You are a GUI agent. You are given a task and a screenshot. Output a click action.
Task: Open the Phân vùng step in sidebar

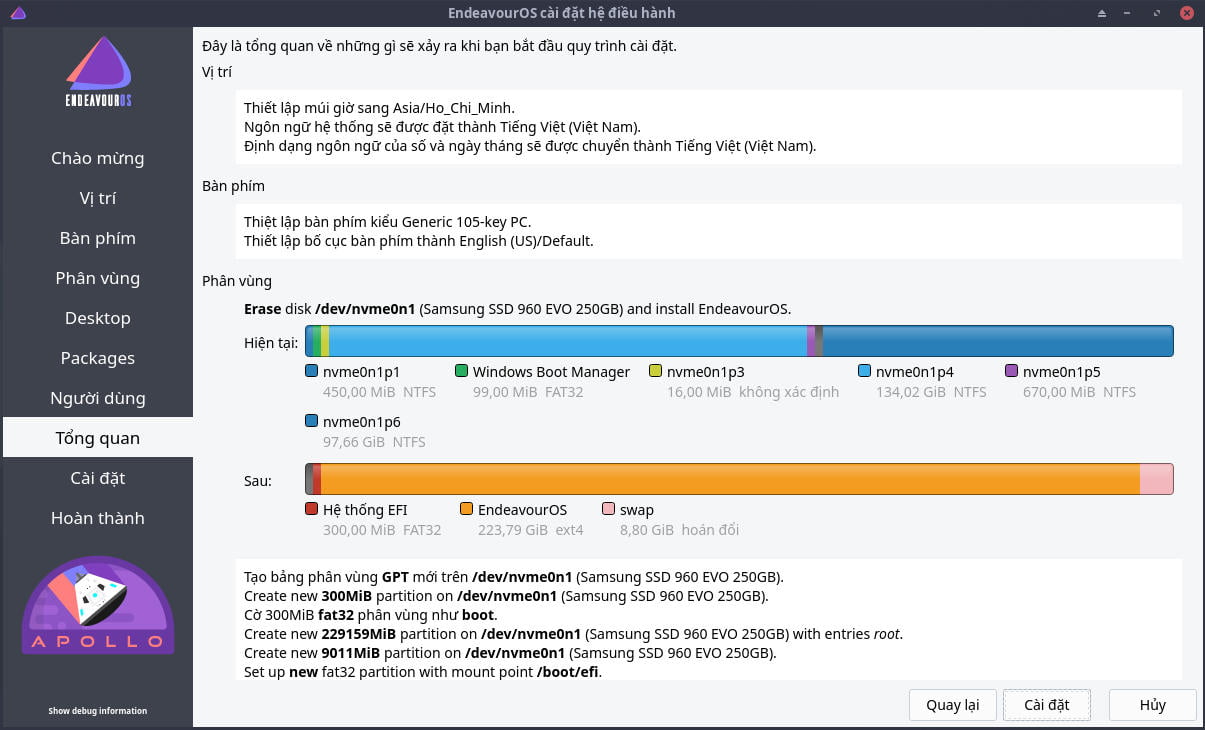tap(98, 278)
